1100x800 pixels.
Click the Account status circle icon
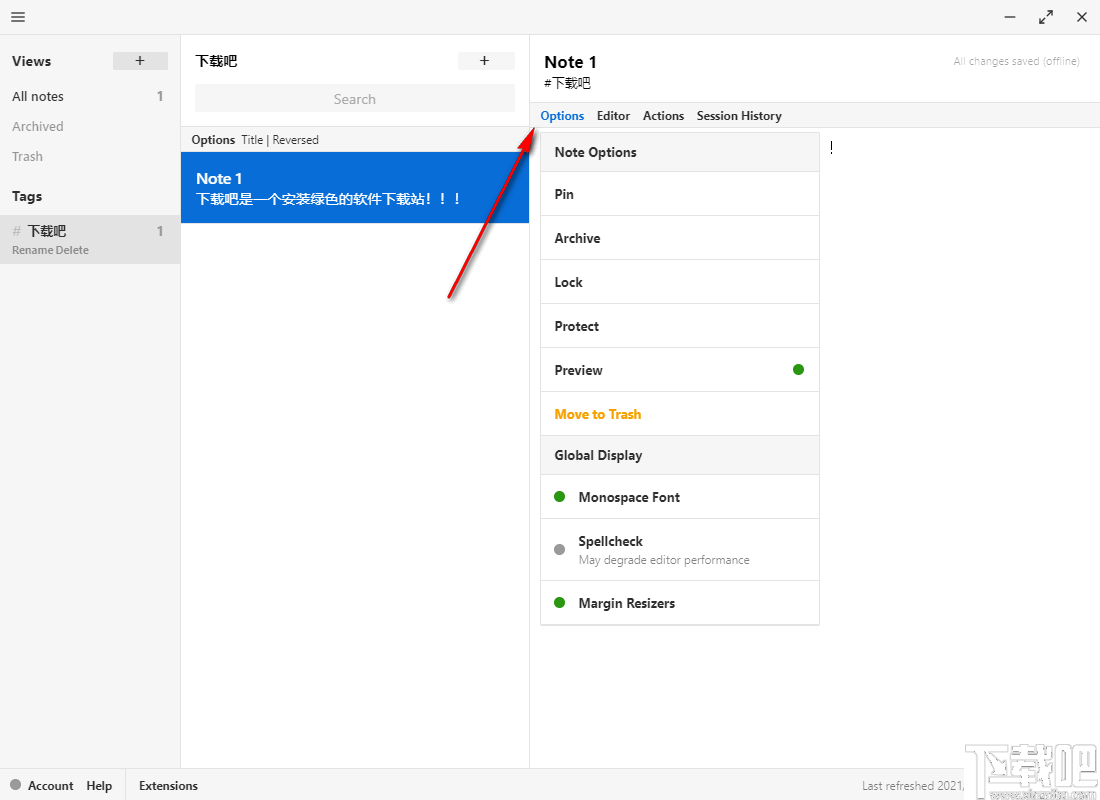click(x=15, y=785)
